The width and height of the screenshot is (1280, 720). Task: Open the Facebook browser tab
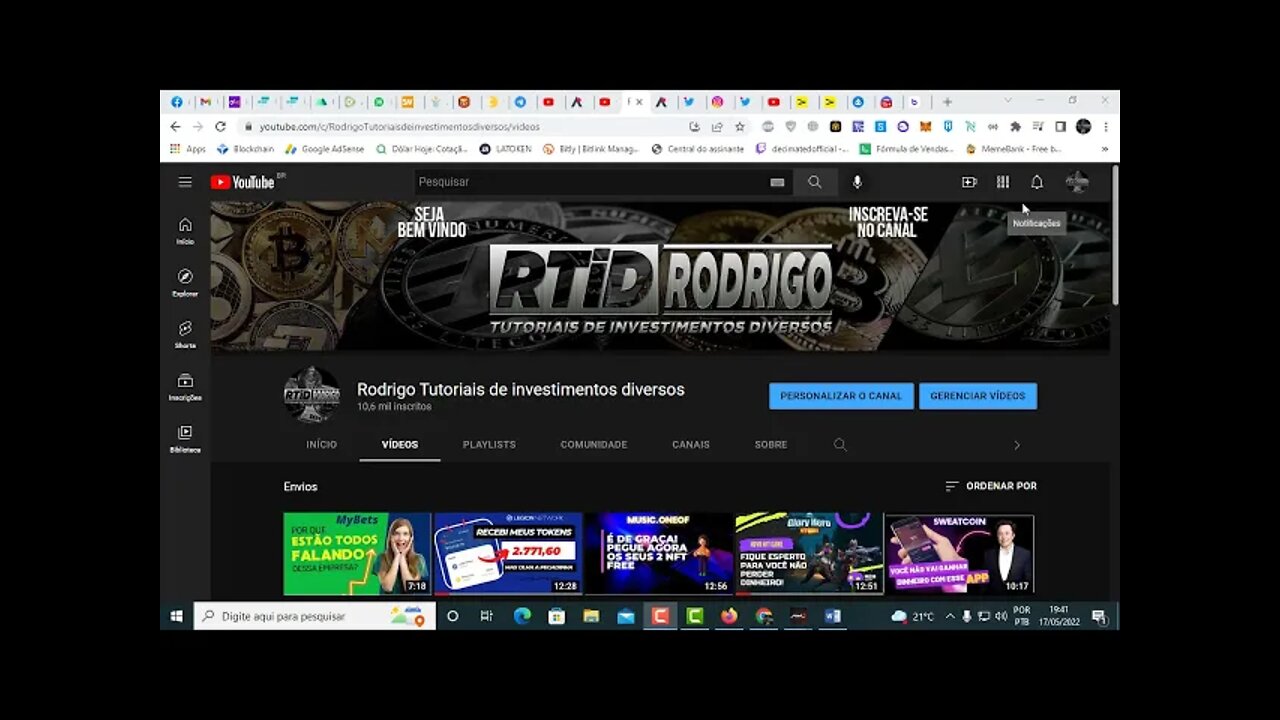(x=177, y=102)
